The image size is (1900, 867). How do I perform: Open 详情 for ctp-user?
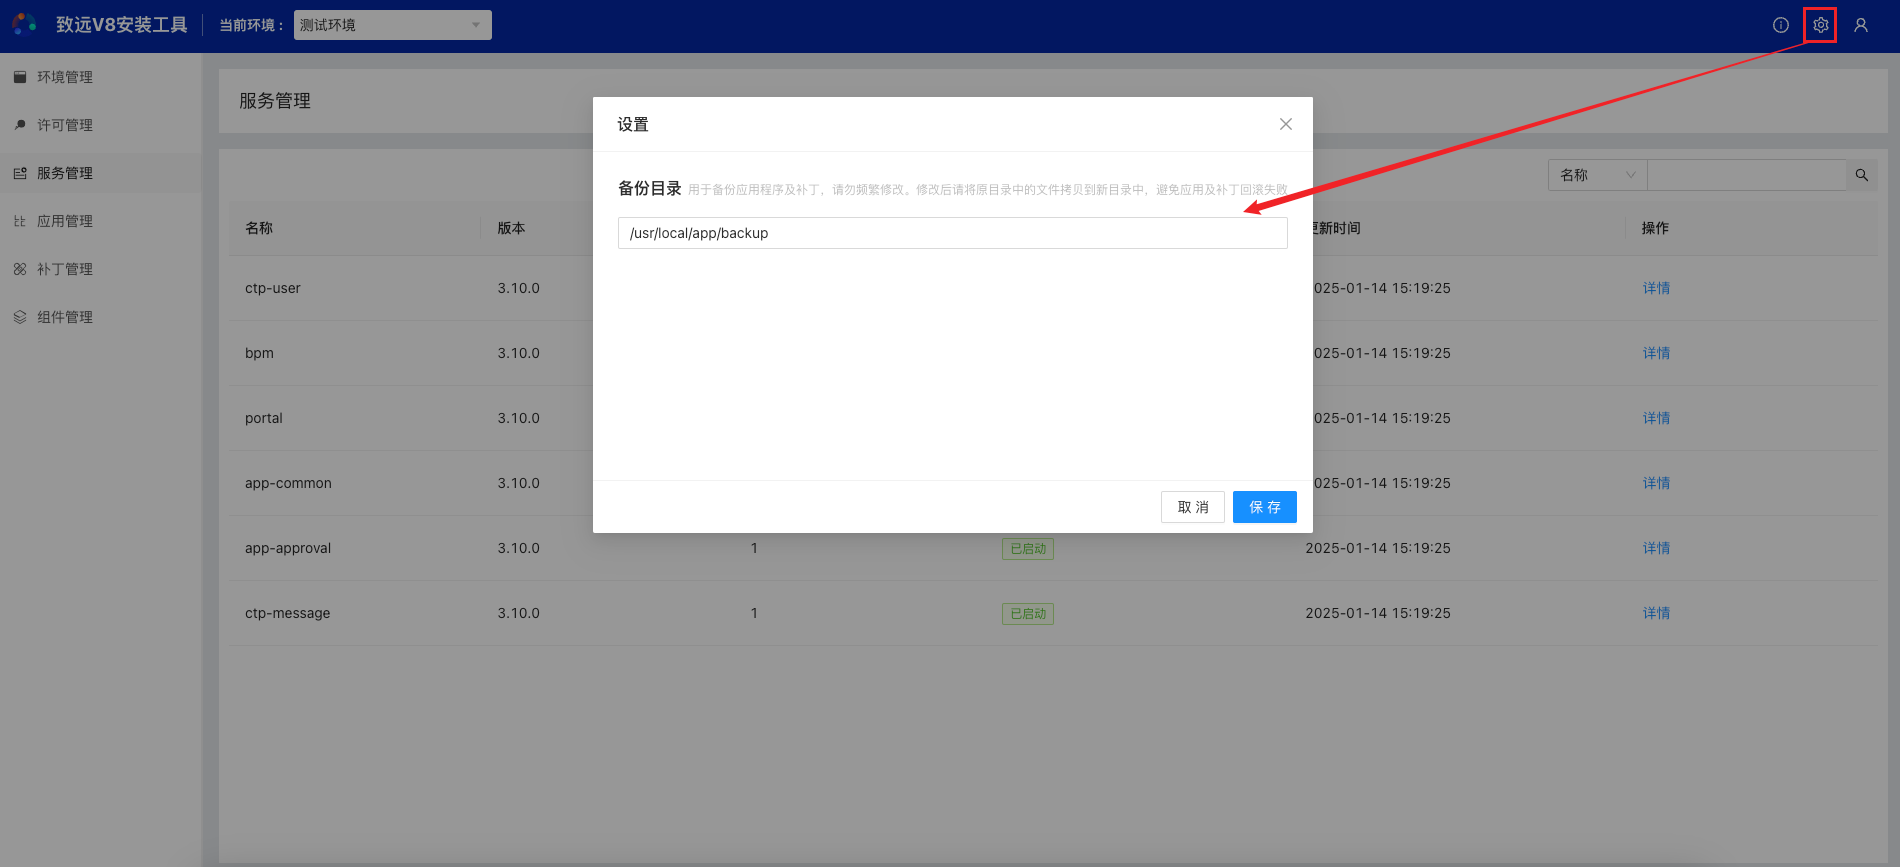coord(1656,288)
